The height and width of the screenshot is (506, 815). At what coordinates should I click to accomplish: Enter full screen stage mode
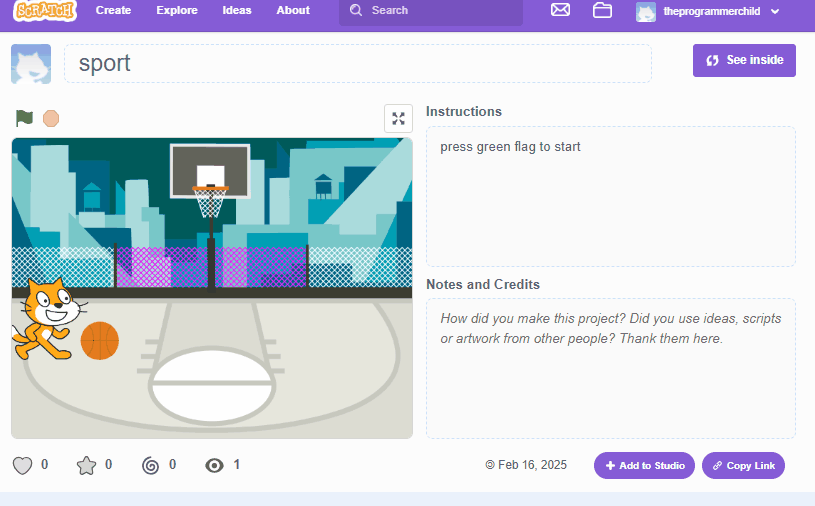(399, 118)
